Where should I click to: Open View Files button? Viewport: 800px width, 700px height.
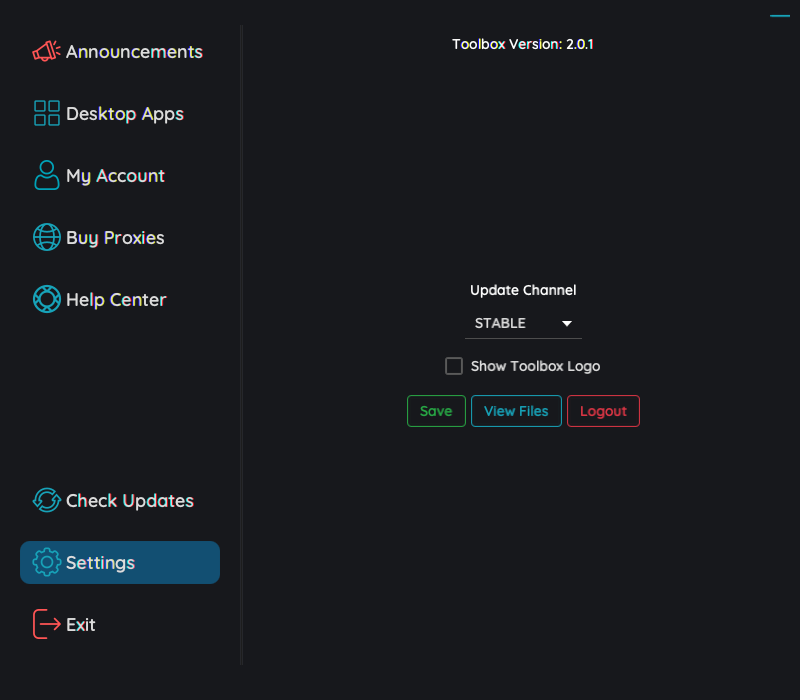click(516, 411)
